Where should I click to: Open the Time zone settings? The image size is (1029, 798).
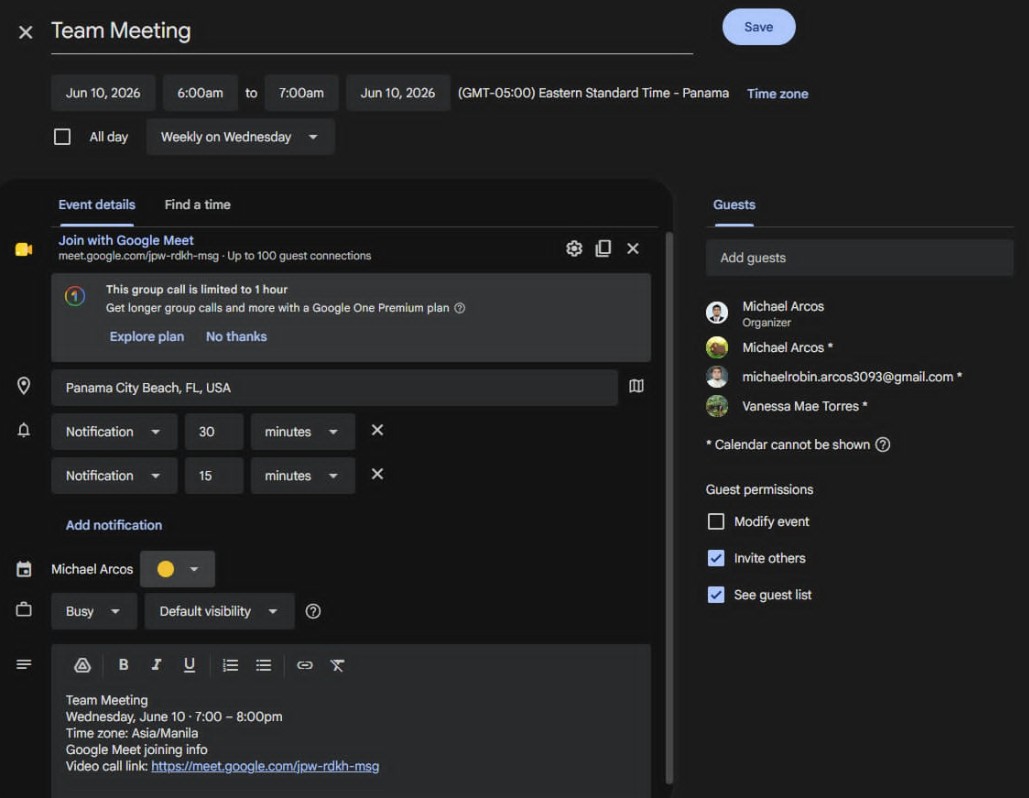[x=778, y=94]
